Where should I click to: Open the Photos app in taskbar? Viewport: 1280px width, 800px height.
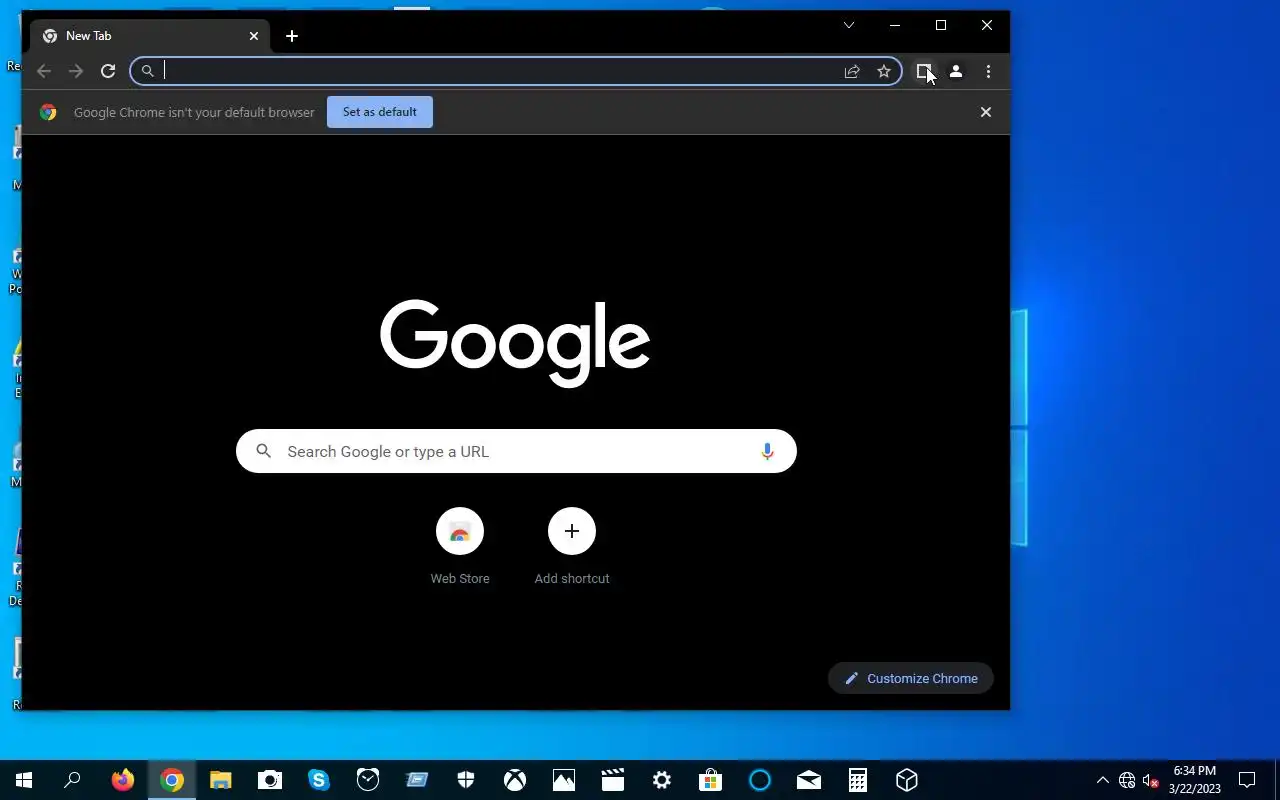pyautogui.click(x=564, y=780)
